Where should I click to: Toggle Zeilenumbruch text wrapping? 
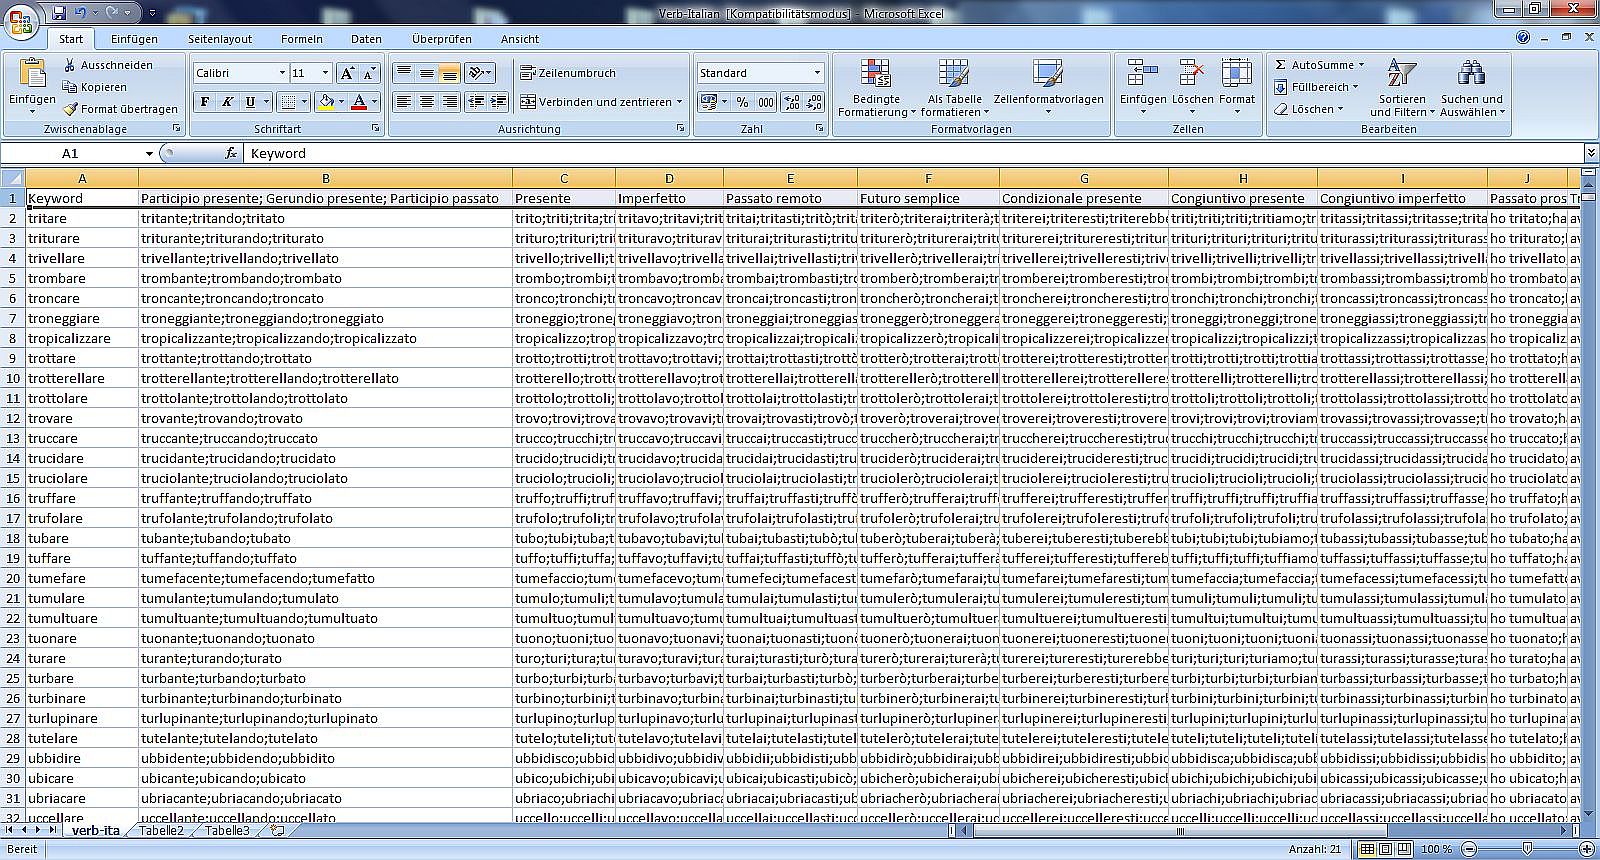point(568,73)
